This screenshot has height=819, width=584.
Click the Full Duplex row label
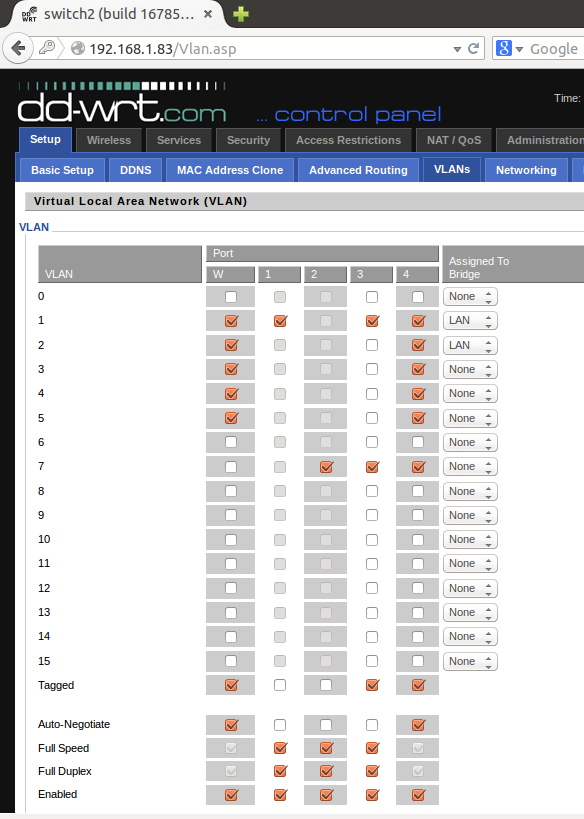(65, 771)
